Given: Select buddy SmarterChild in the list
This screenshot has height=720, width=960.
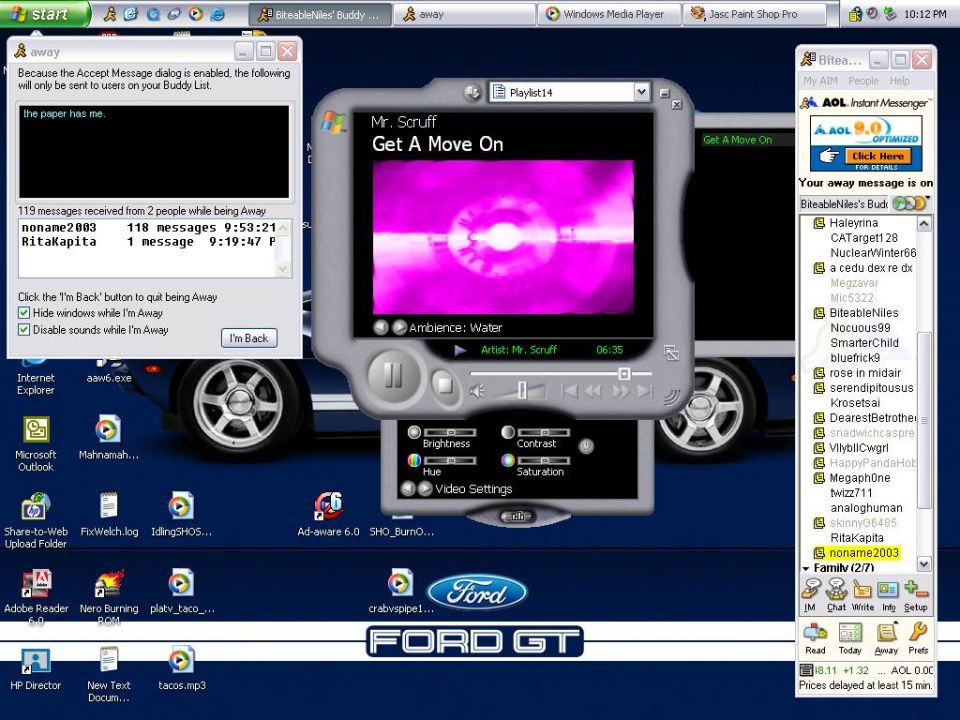Looking at the screenshot, I should pos(864,343).
